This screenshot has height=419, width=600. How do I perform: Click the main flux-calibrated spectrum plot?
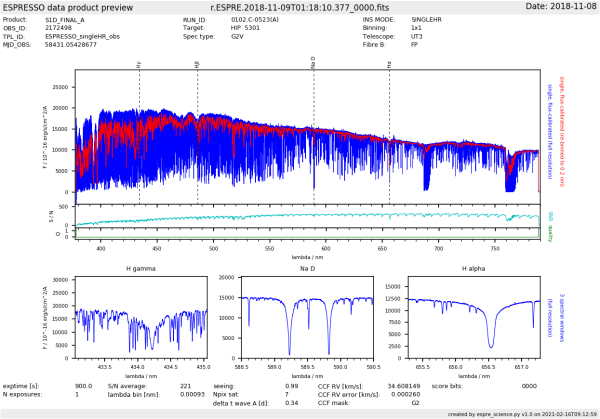coord(310,135)
